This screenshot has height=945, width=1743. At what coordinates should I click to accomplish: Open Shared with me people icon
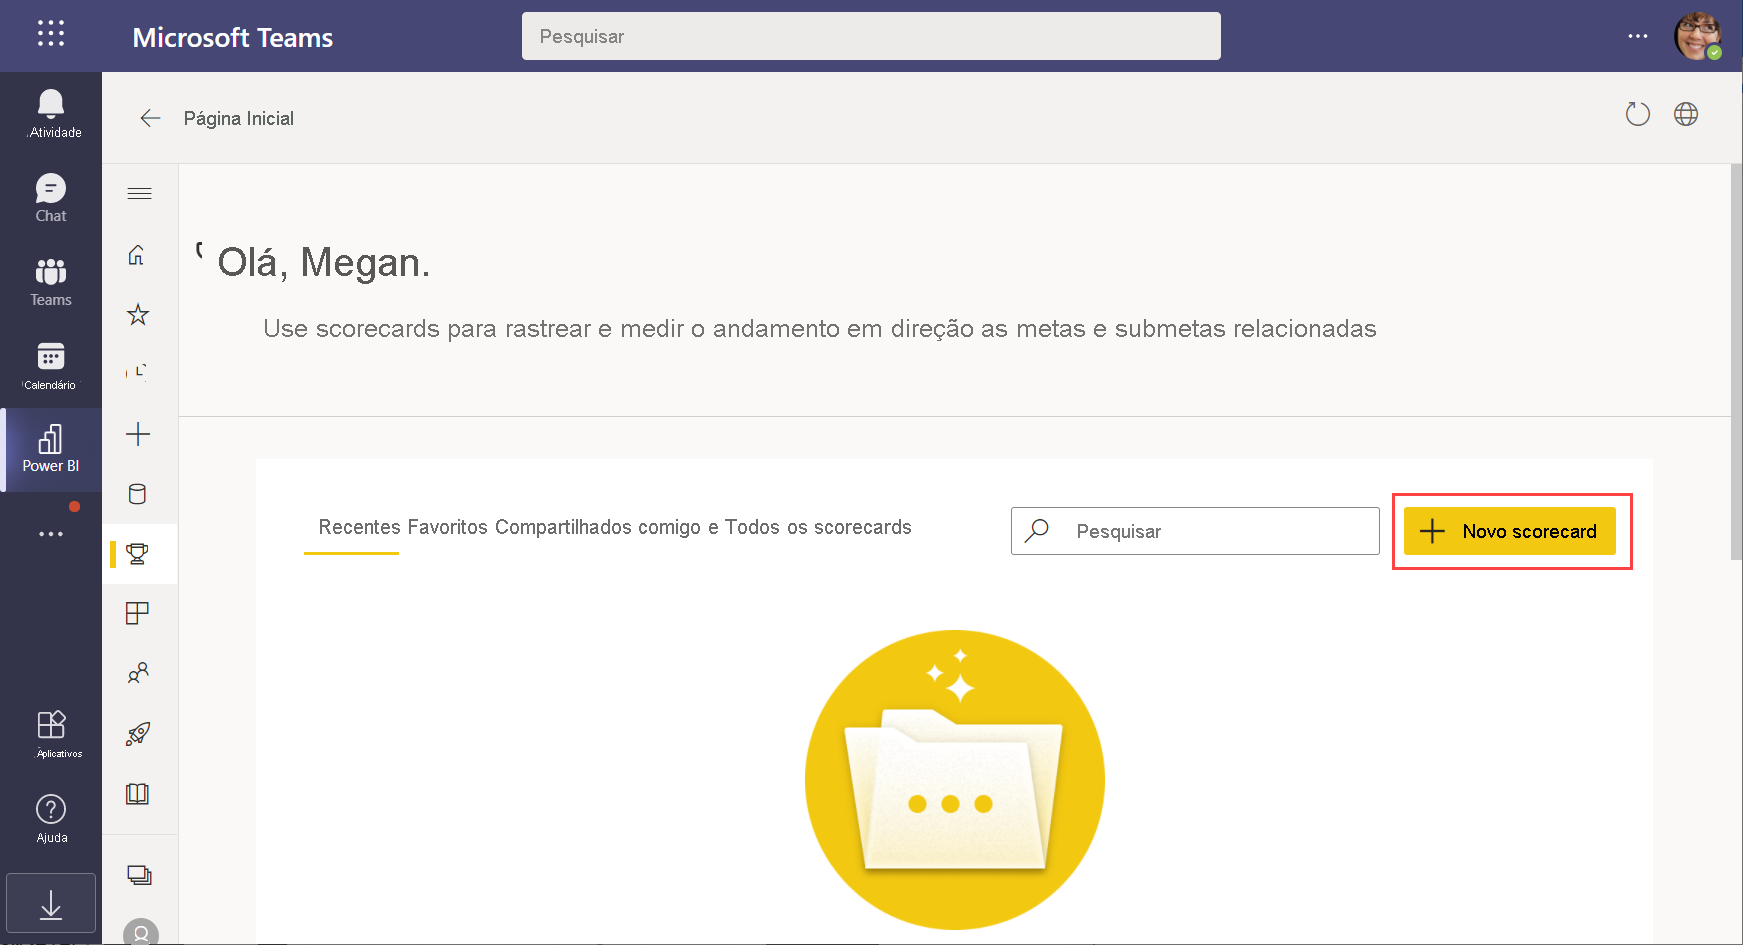[x=138, y=673]
